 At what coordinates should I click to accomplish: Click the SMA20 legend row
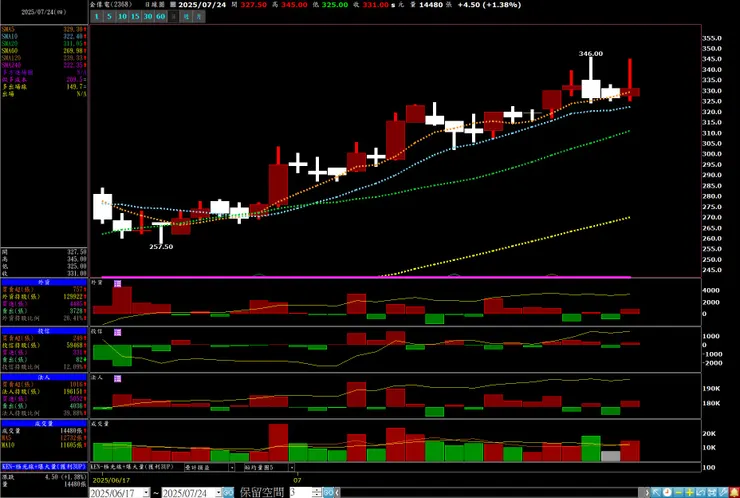tap(44, 43)
